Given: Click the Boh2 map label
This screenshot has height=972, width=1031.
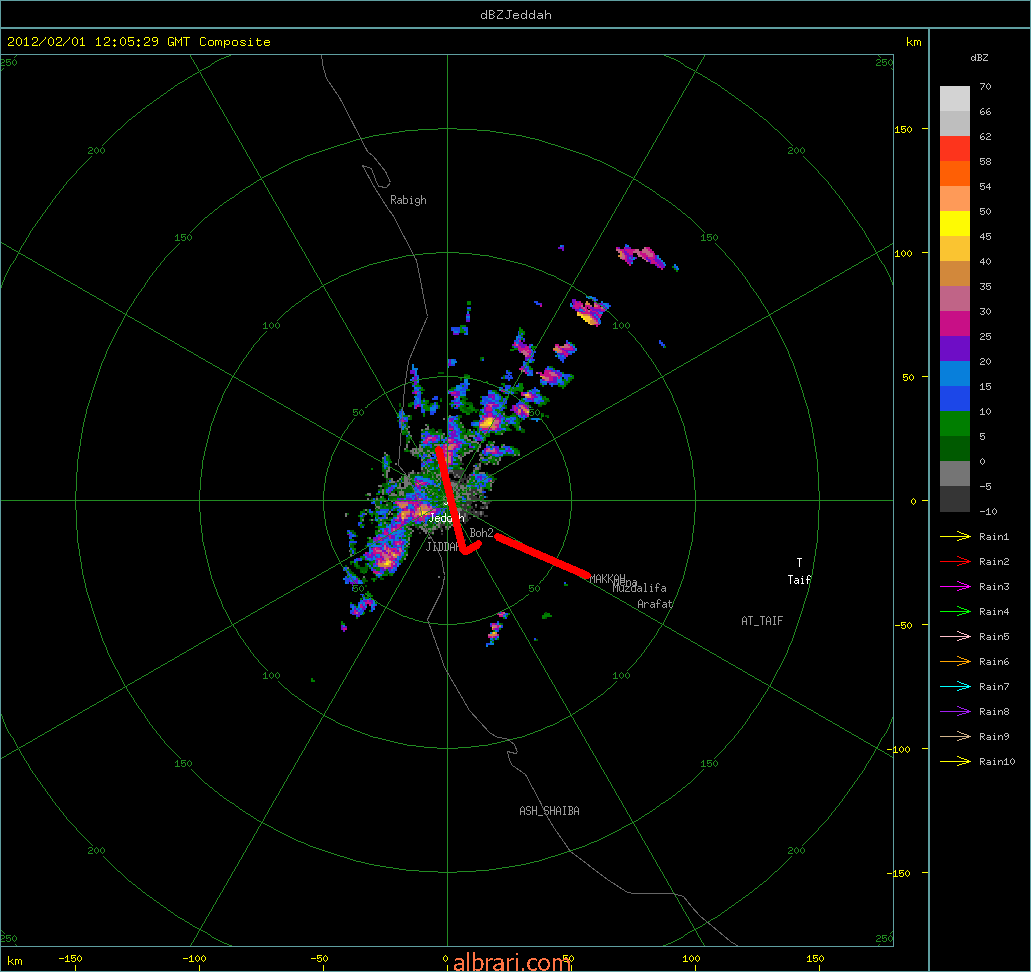Looking at the screenshot, I should 481,533.
